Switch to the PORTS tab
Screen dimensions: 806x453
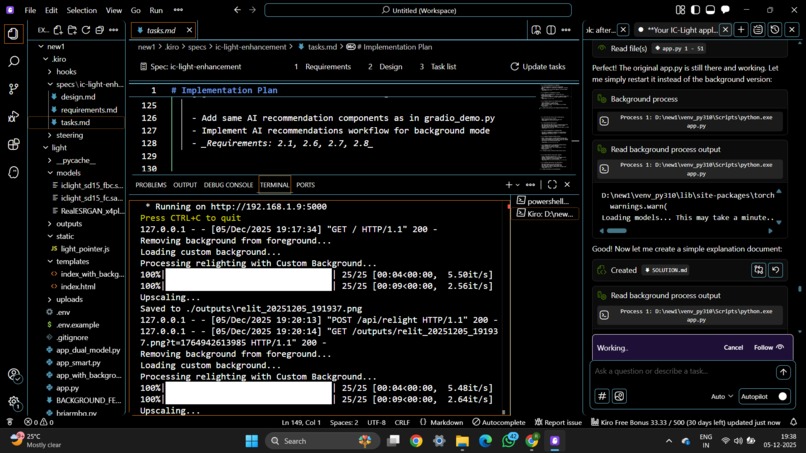click(x=305, y=185)
